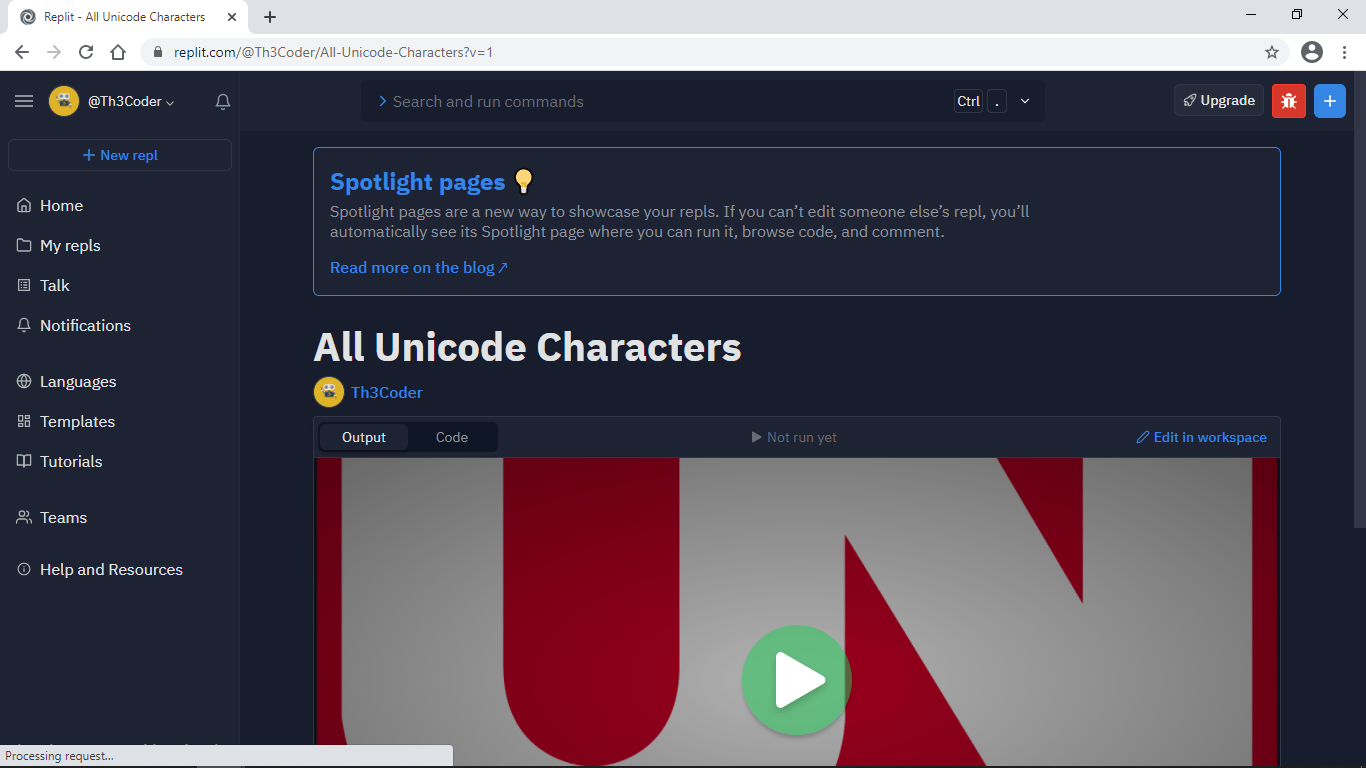Click the Spotlight pages heading
Viewport: 1366px width, 768px height.
(x=418, y=182)
